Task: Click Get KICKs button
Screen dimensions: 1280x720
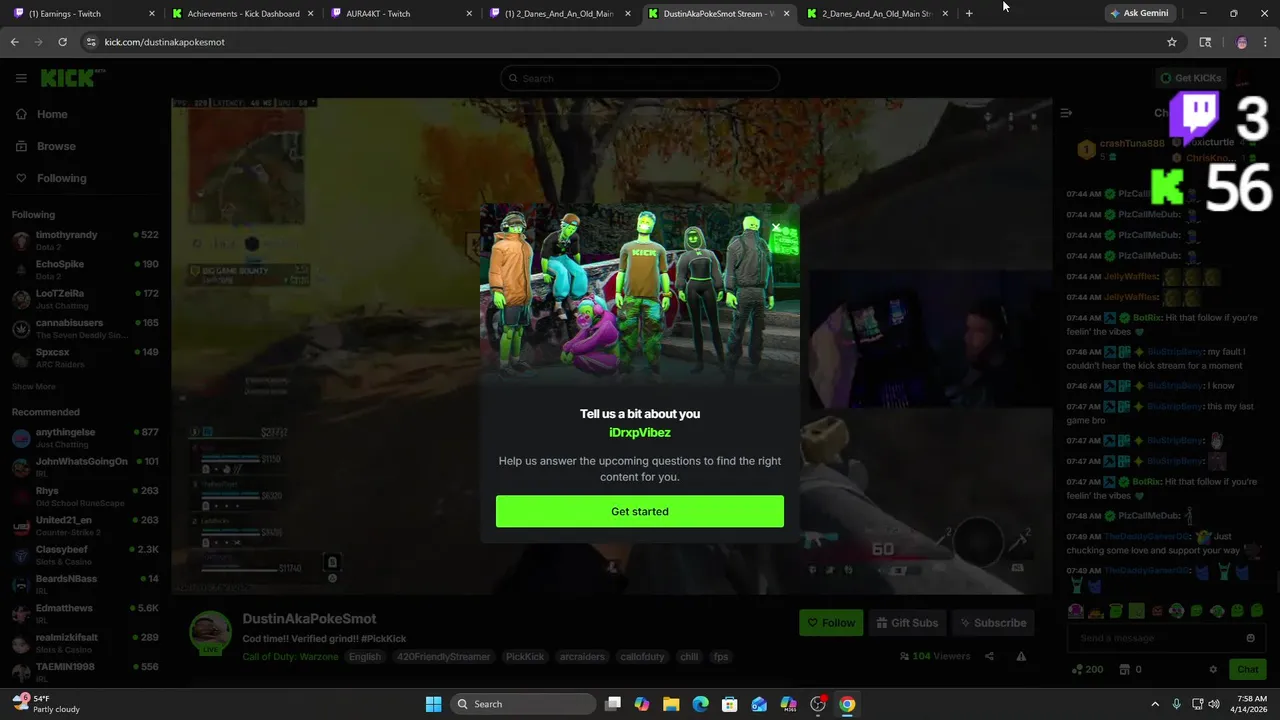Action: point(1191,78)
